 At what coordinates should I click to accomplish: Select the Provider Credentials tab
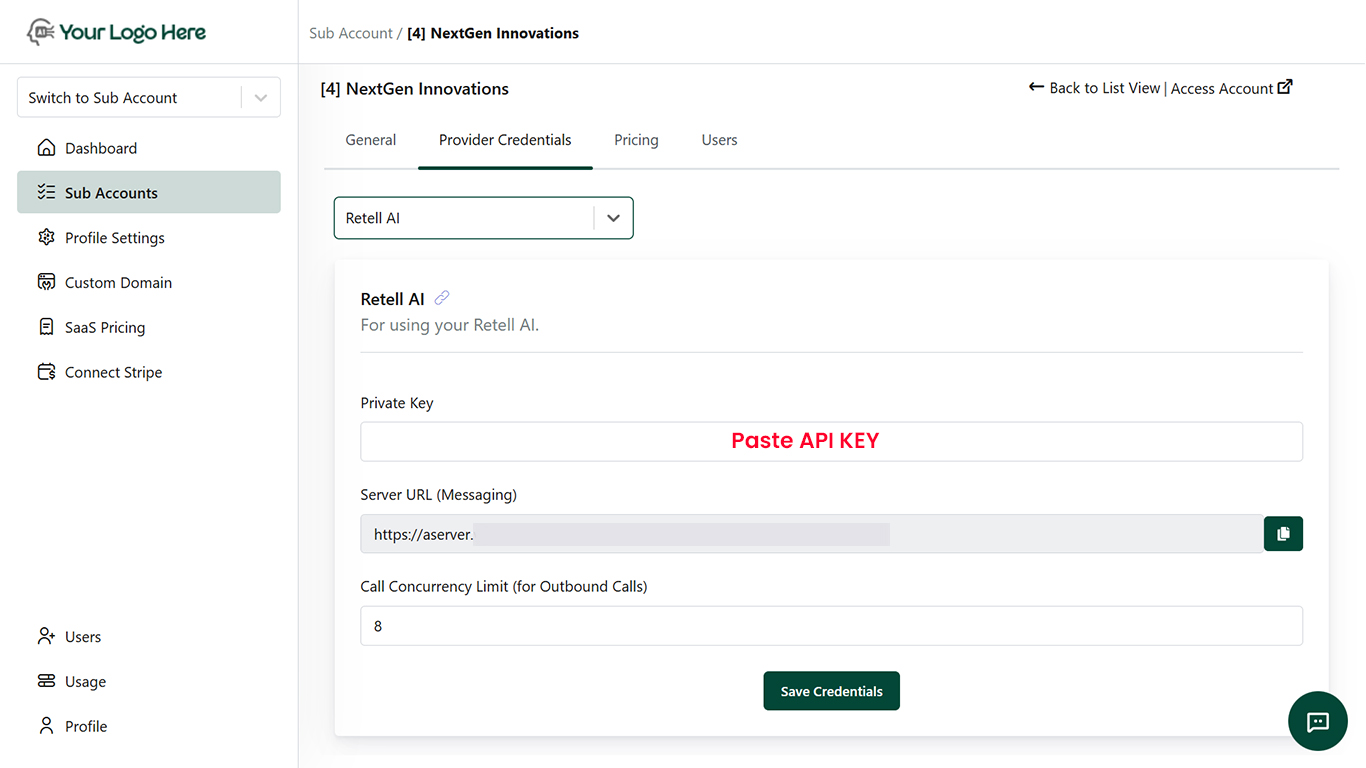pos(505,140)
